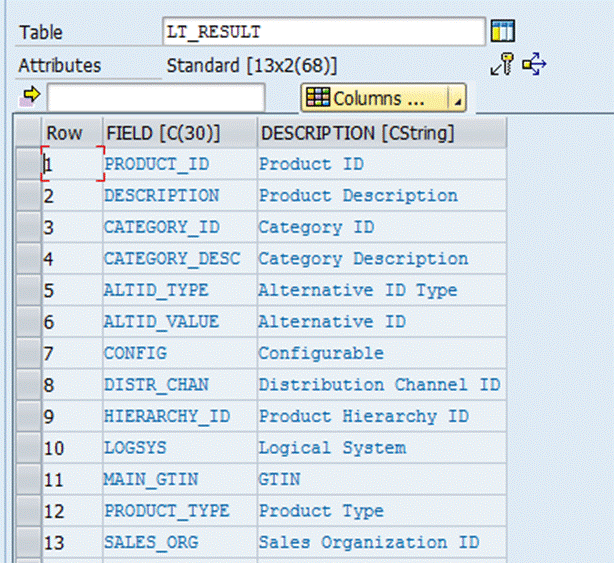Select row 5 using its row selector

[x=29, y=291]
